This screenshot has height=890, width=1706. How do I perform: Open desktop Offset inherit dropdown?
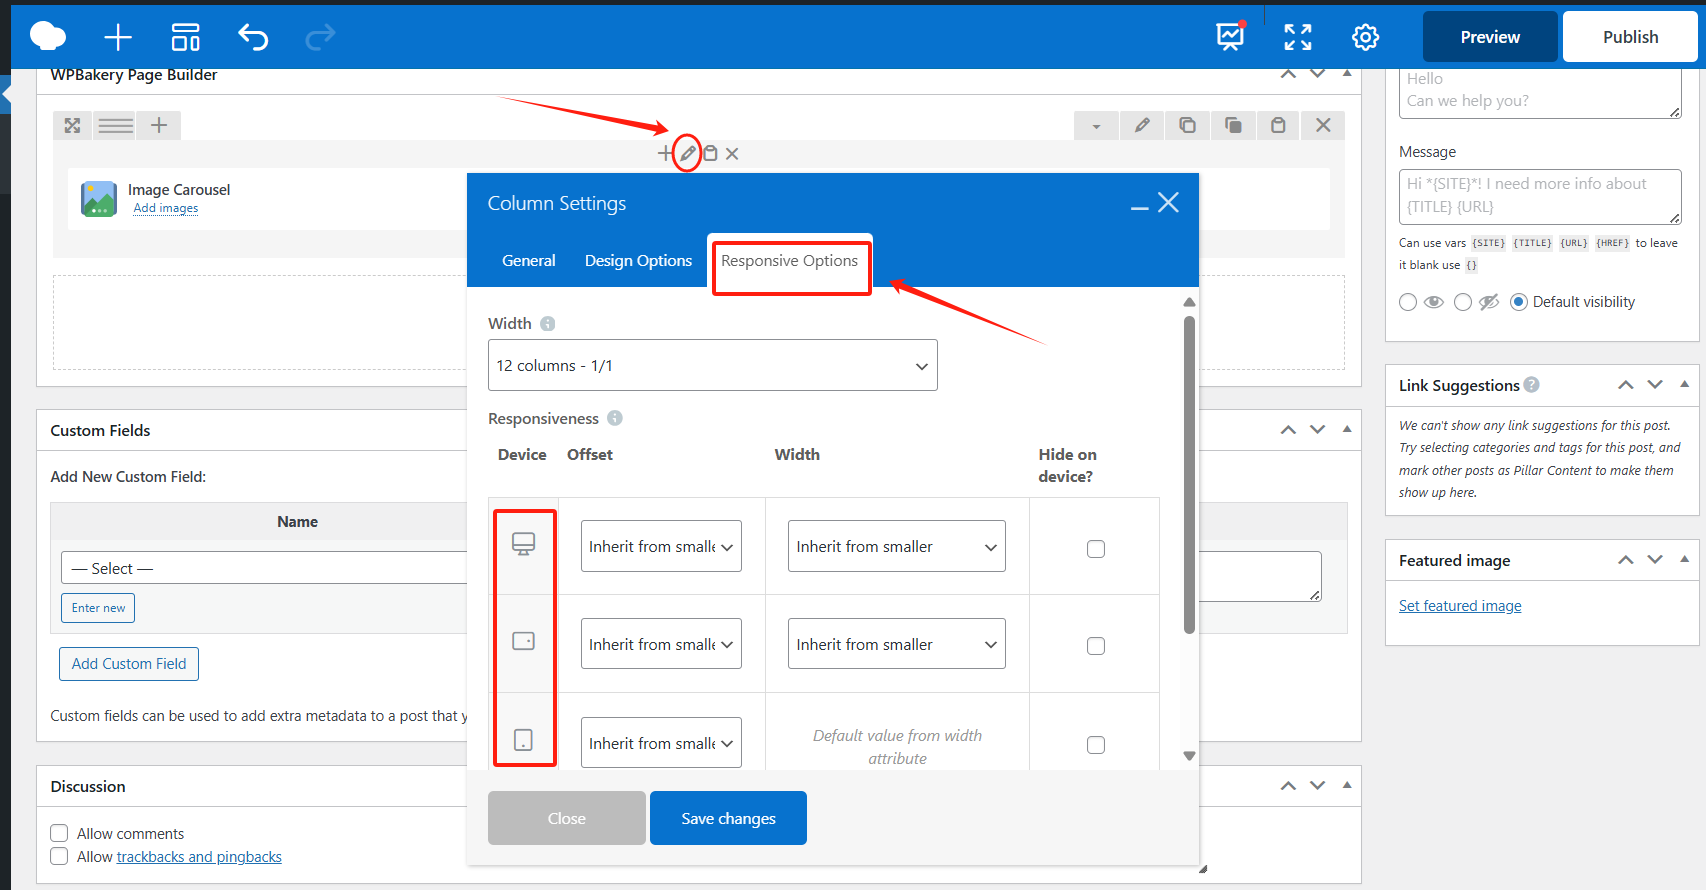(661, 546)
